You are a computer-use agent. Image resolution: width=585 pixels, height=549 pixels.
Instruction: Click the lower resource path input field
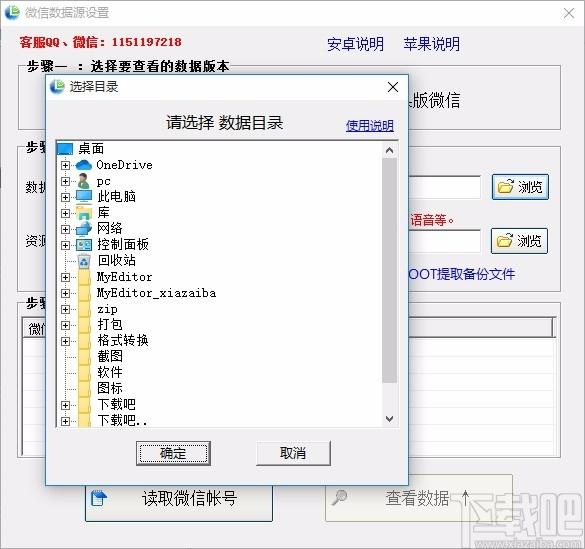[x=444, y=241]
